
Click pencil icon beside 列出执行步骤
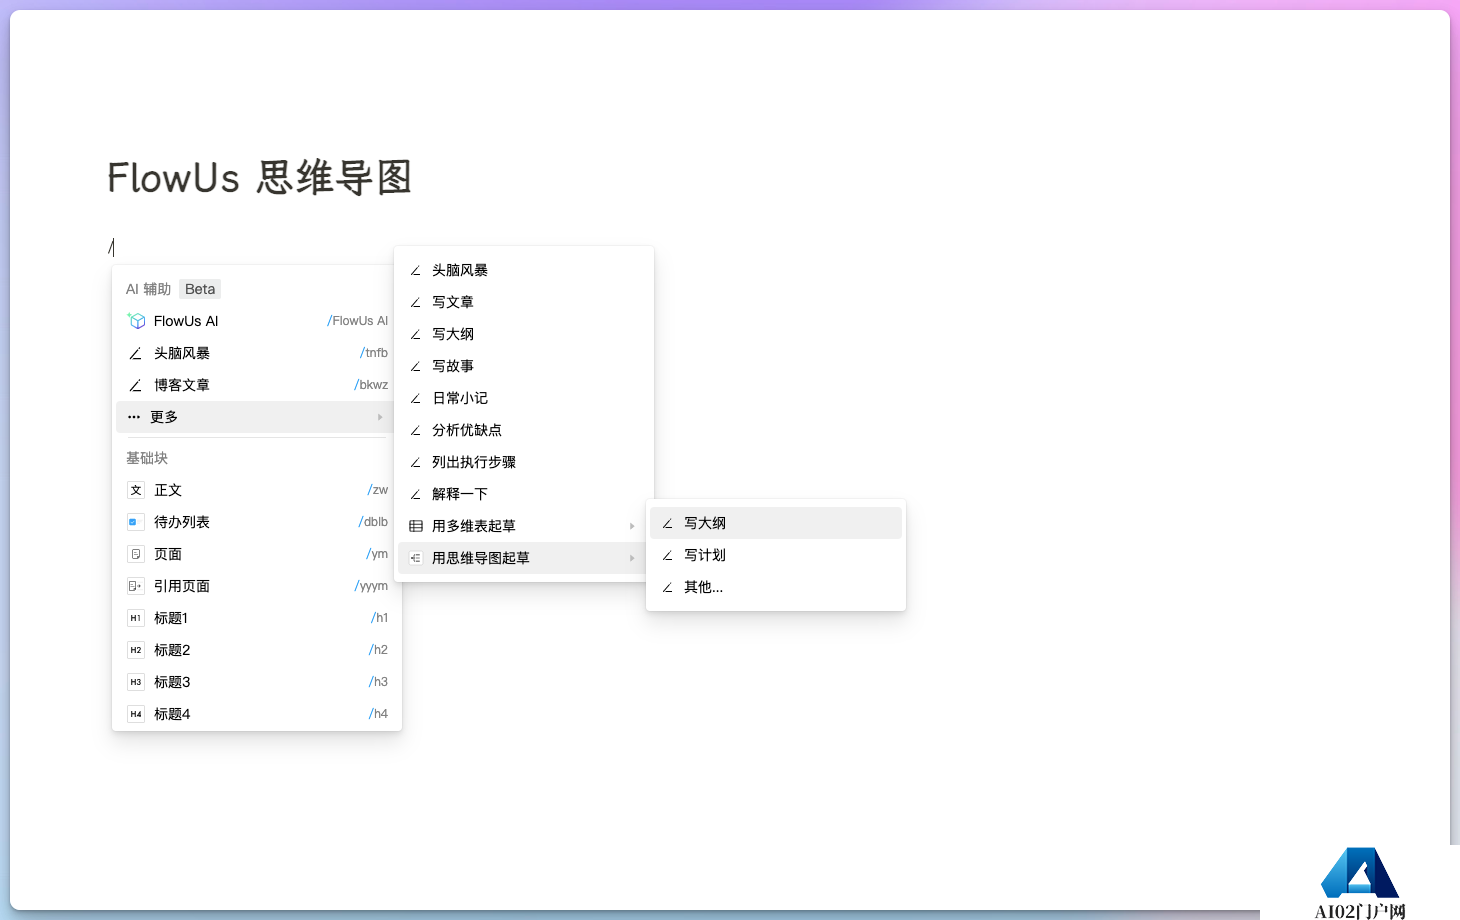(x=415, y=462)
